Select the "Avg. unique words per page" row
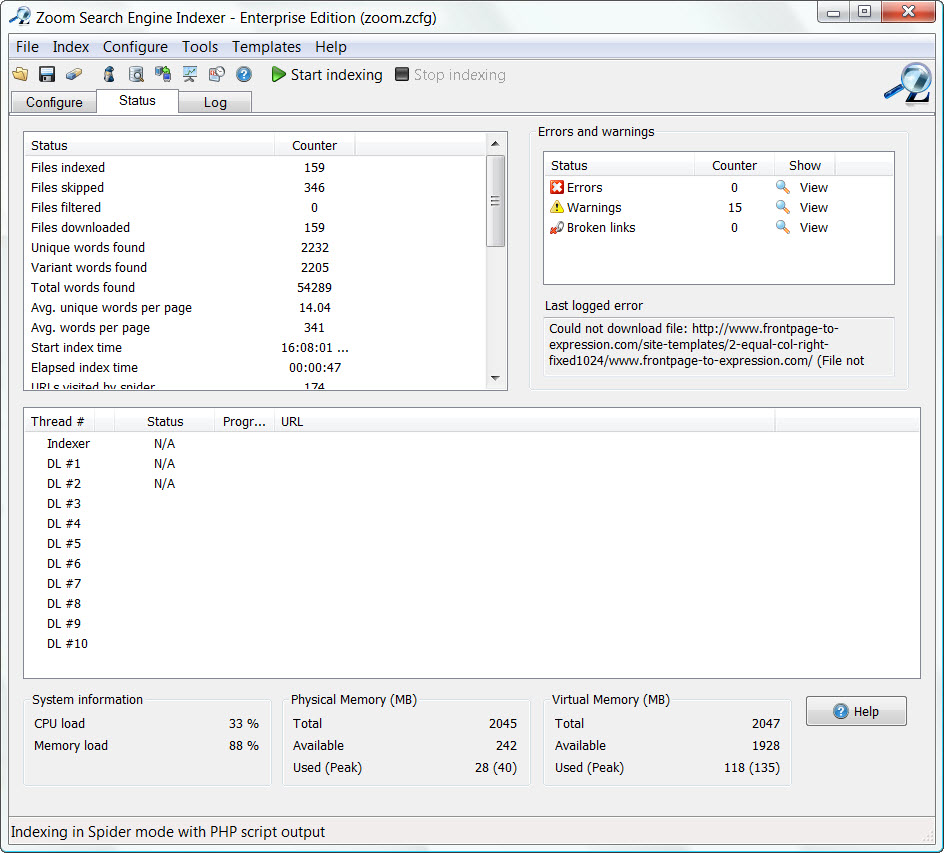 (x=255, y=308)
